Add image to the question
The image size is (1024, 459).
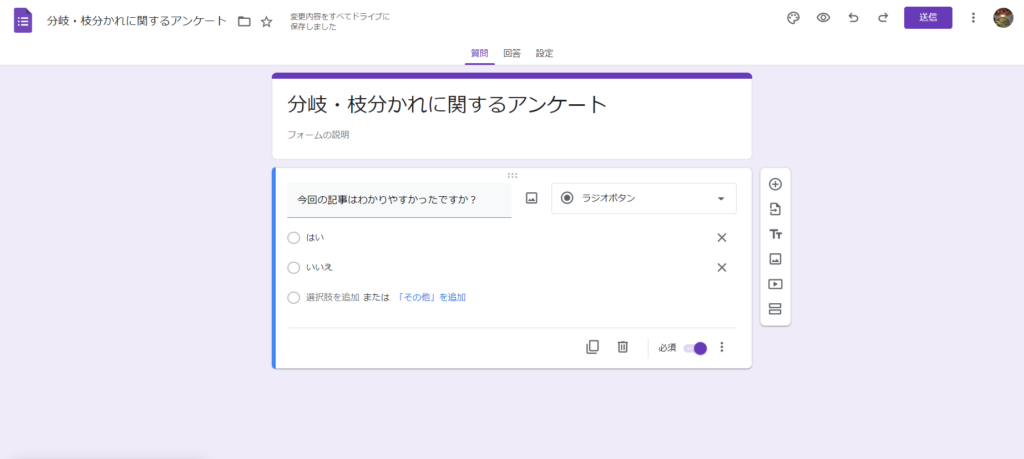click(x=532, y=198)
